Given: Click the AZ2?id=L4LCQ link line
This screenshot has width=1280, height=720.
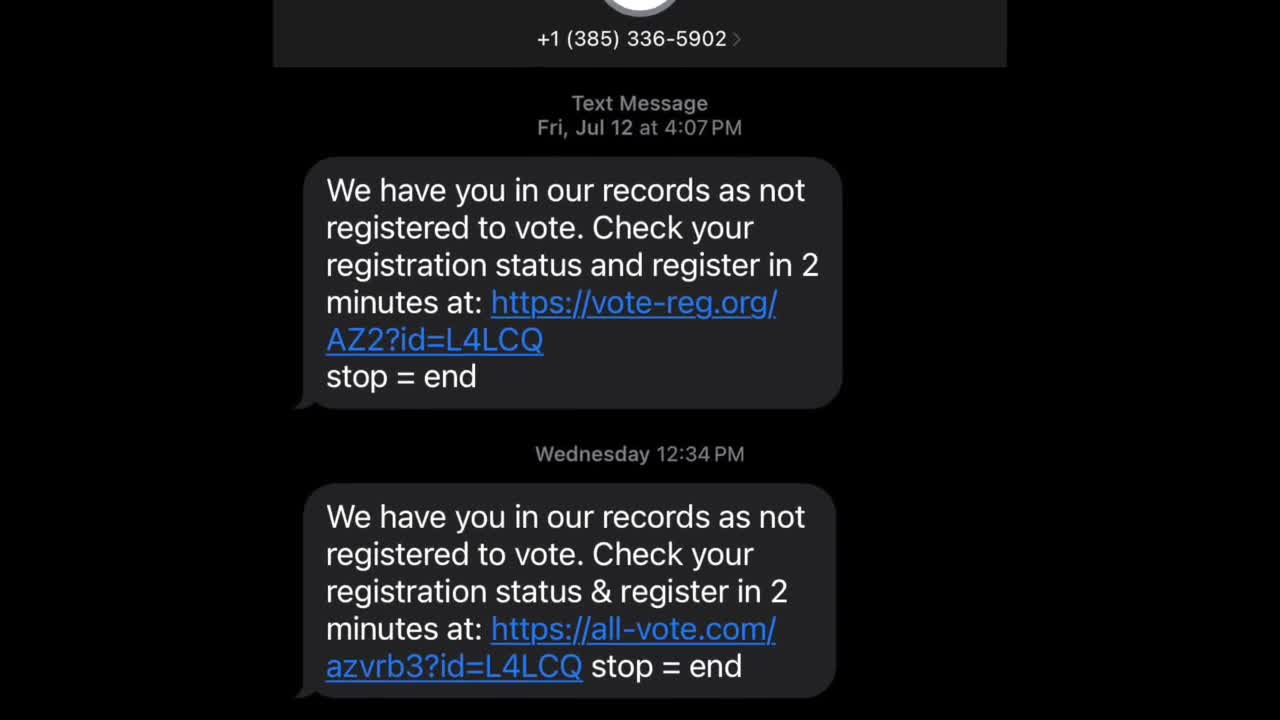Looking at the screenshot, I should 434,340.
